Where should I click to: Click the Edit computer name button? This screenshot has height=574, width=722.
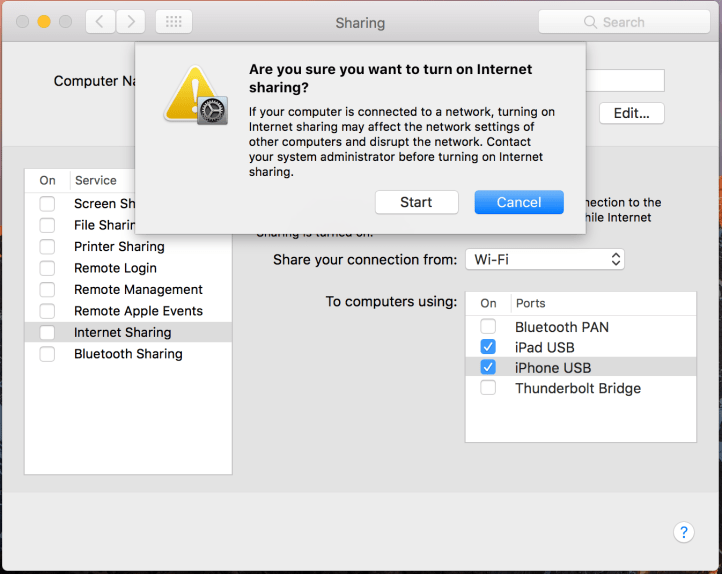pyautogui.click(x=631, y=113)
